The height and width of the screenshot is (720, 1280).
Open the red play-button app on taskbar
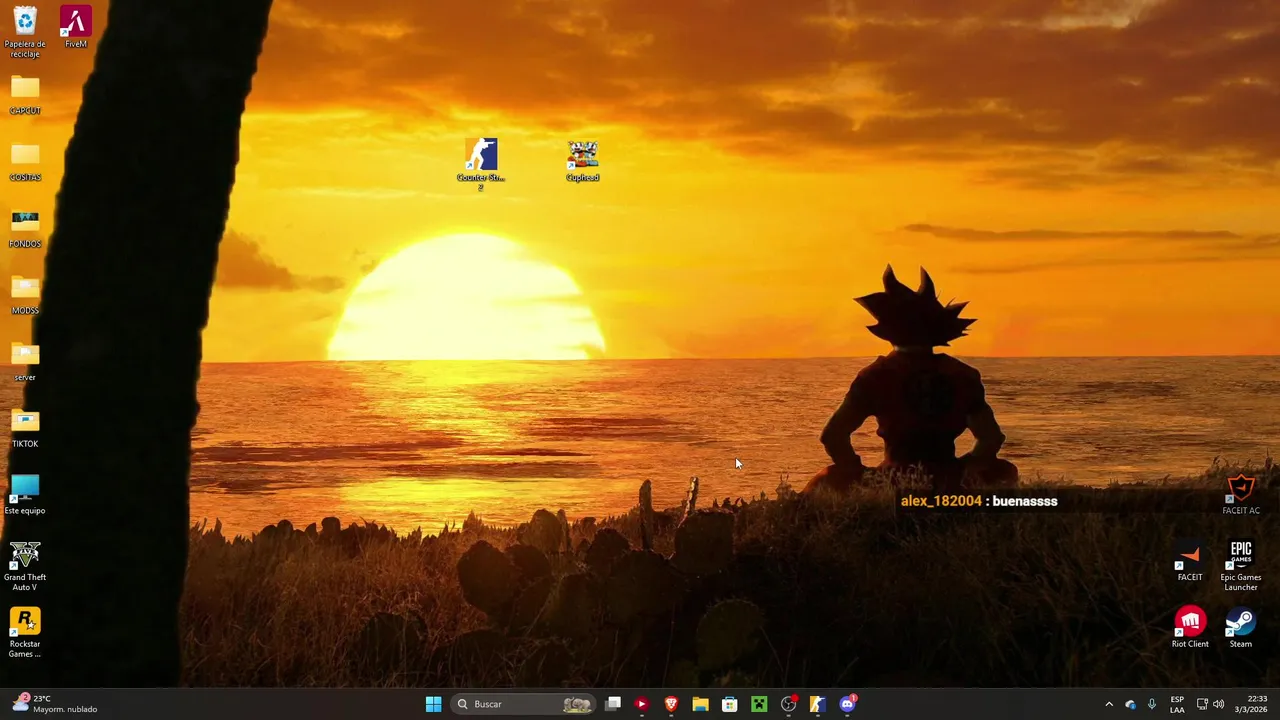coord(642,704)
